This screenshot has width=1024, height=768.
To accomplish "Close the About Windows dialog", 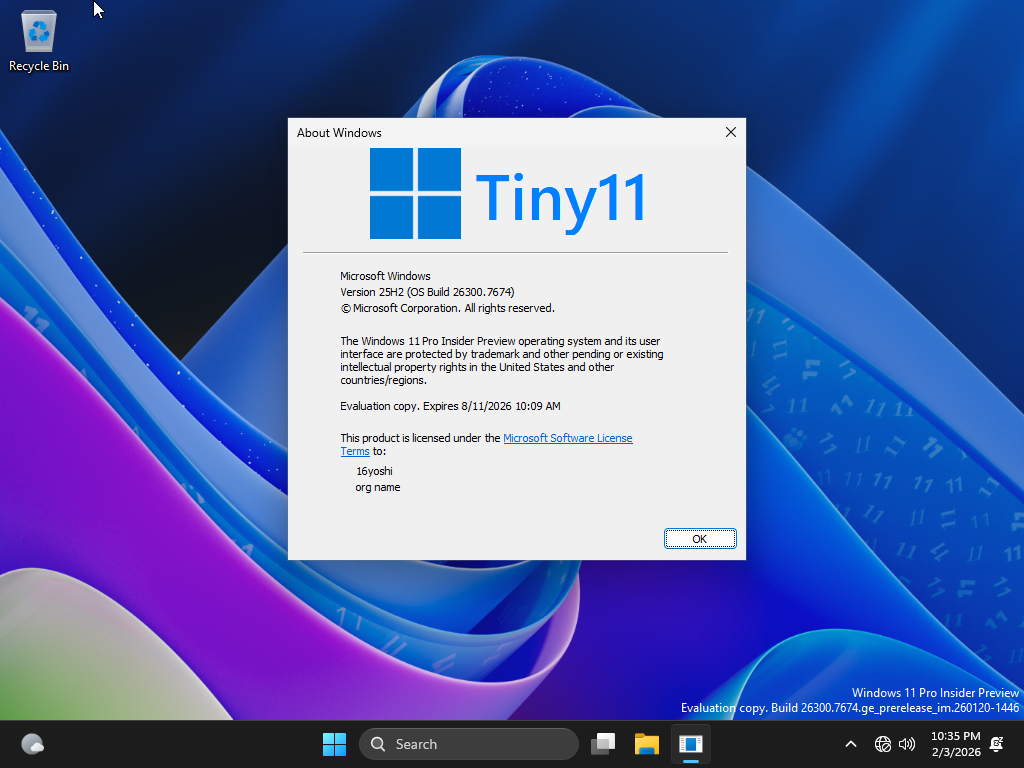I will click(x=731, y=133).
